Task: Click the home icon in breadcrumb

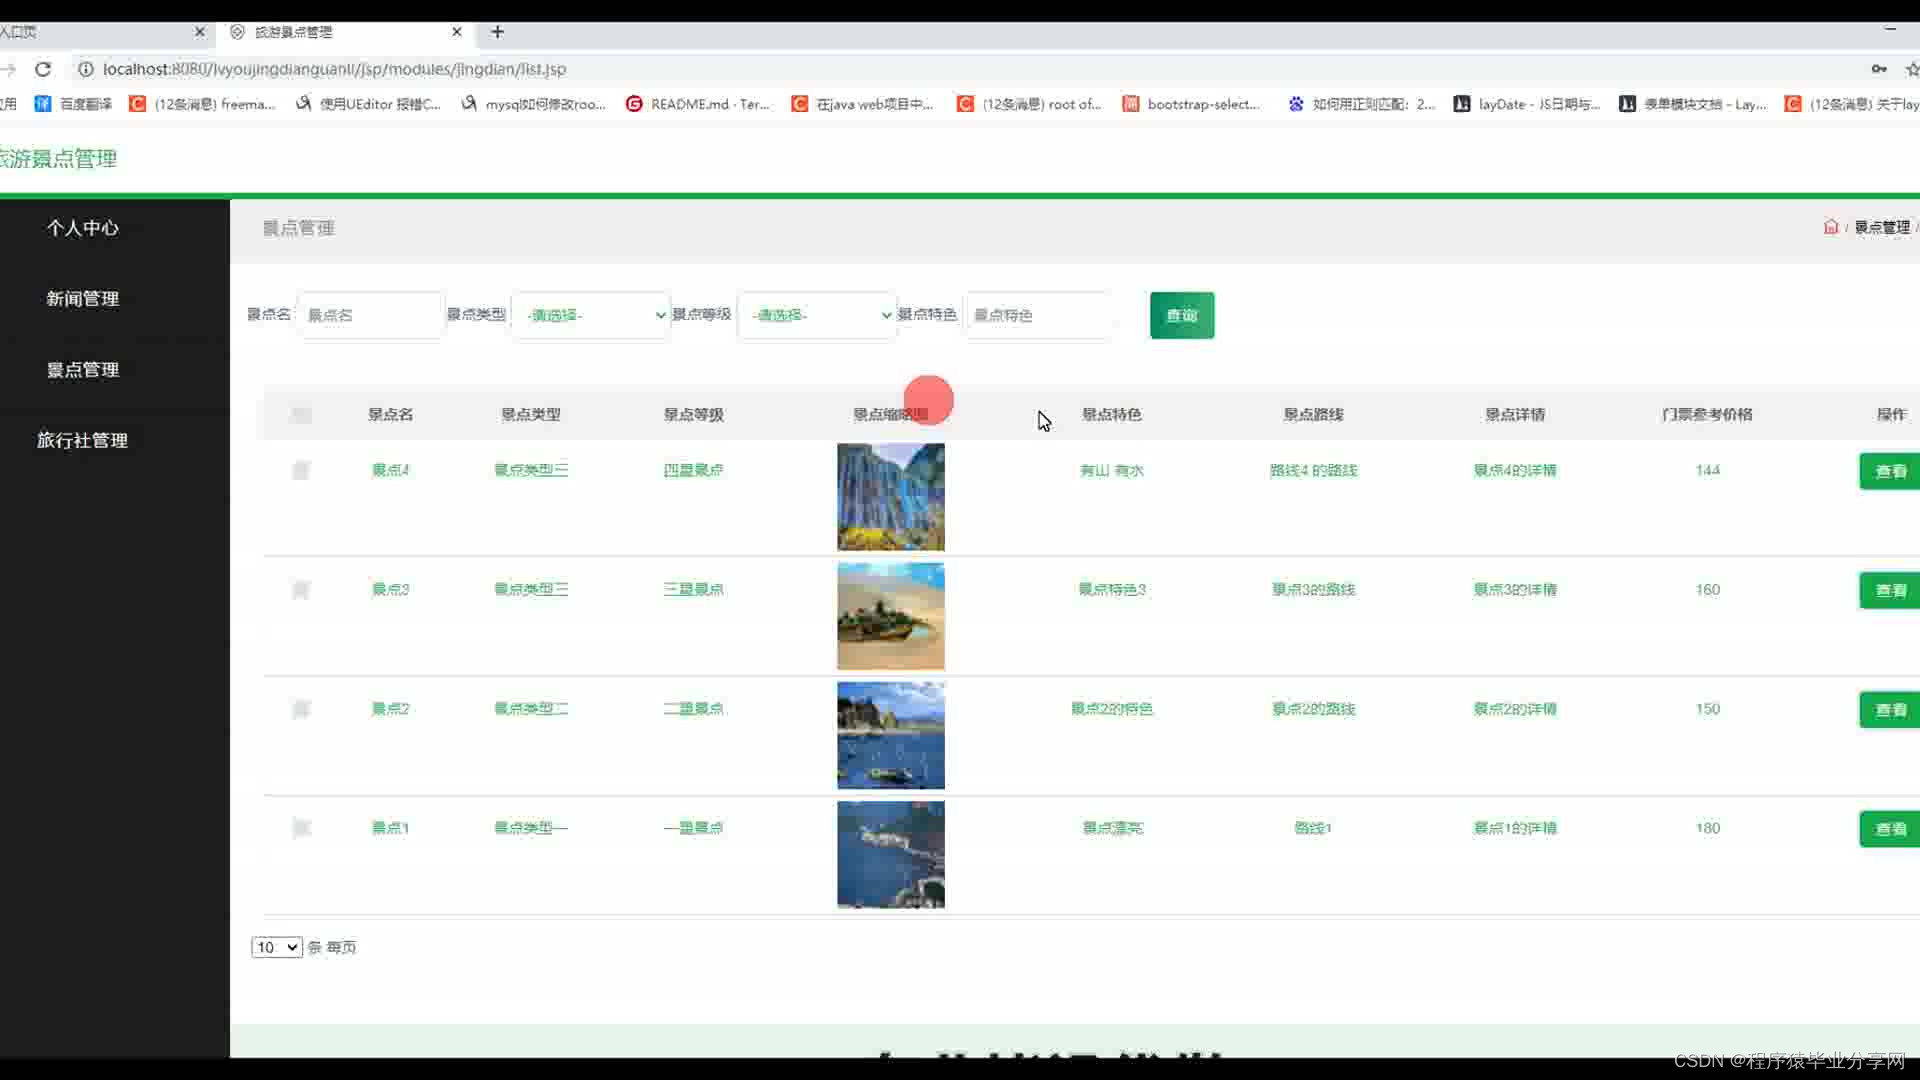Action: (x=1830, y=227)
